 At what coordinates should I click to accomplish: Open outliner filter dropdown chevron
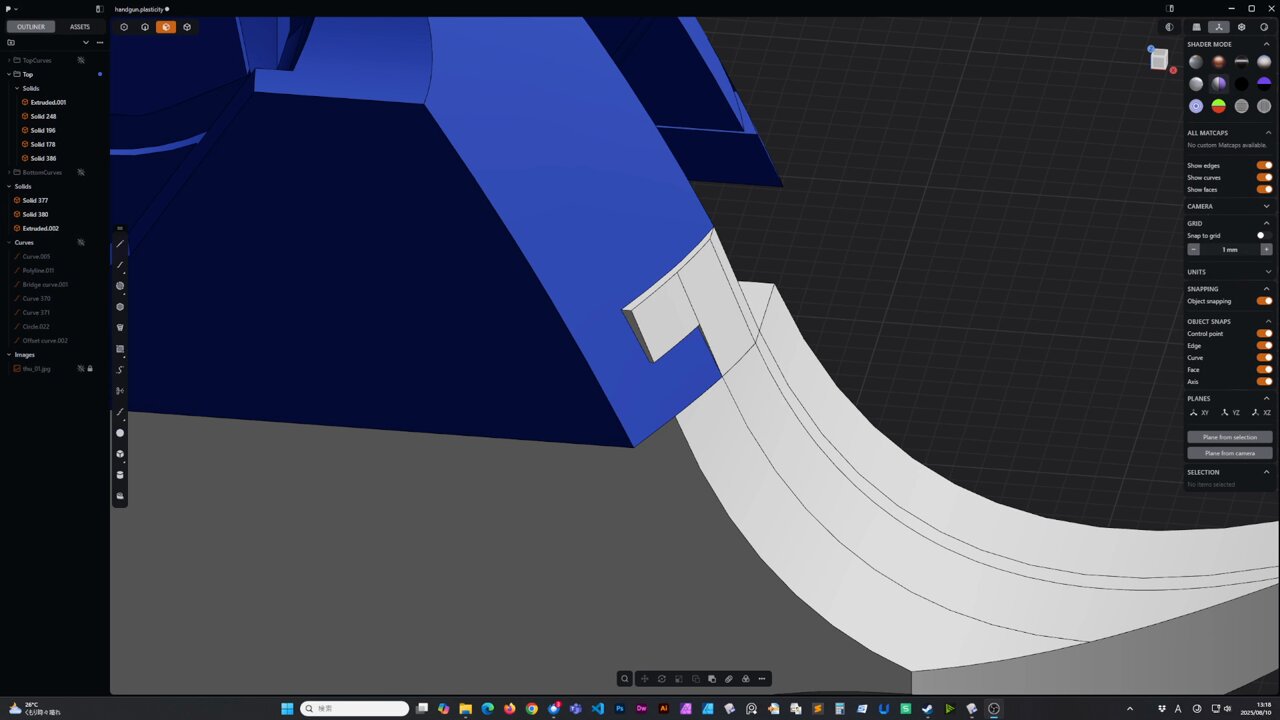[86, 42]
